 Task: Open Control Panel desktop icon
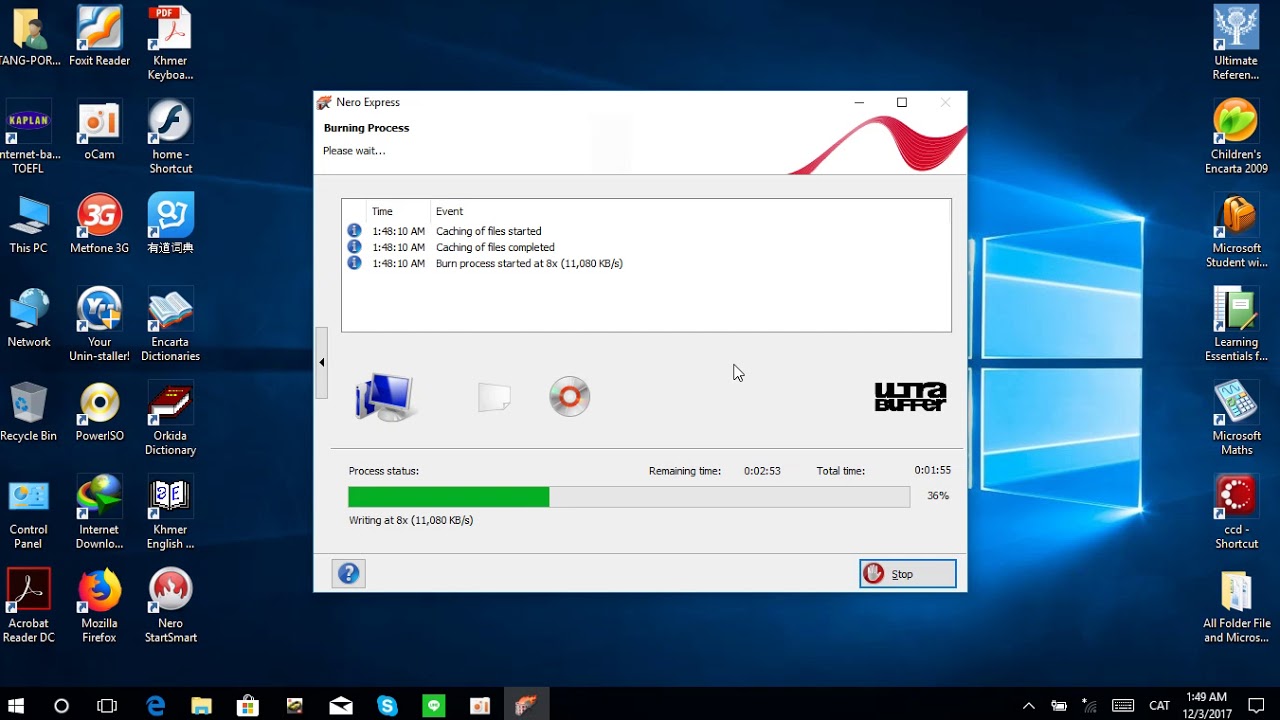28,513
